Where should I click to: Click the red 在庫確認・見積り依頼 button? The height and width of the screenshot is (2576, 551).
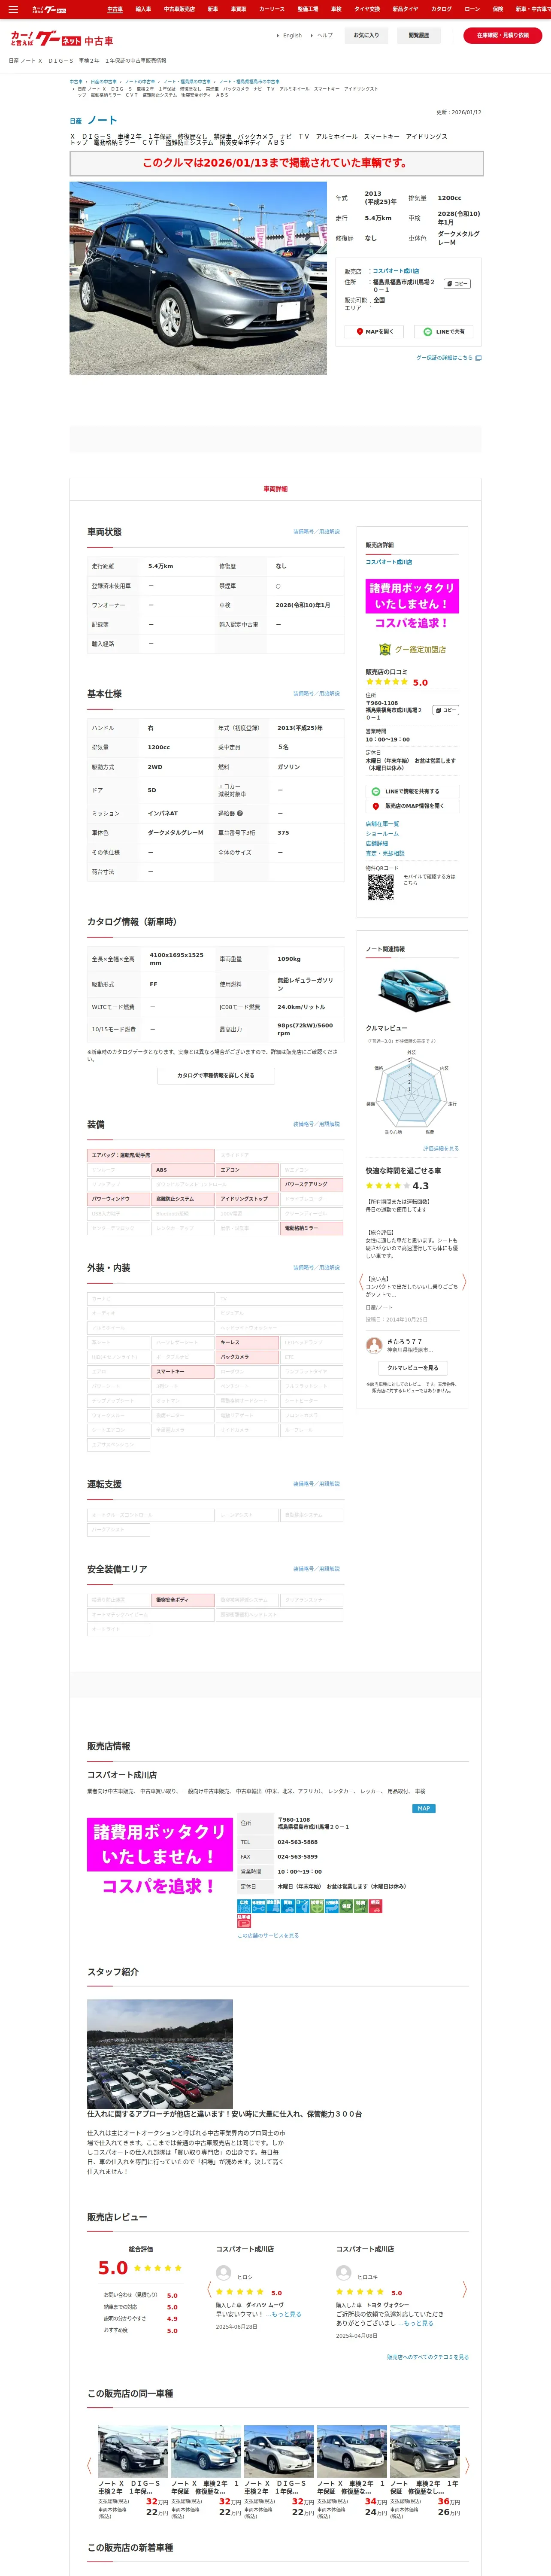click(x=502, y=35)
